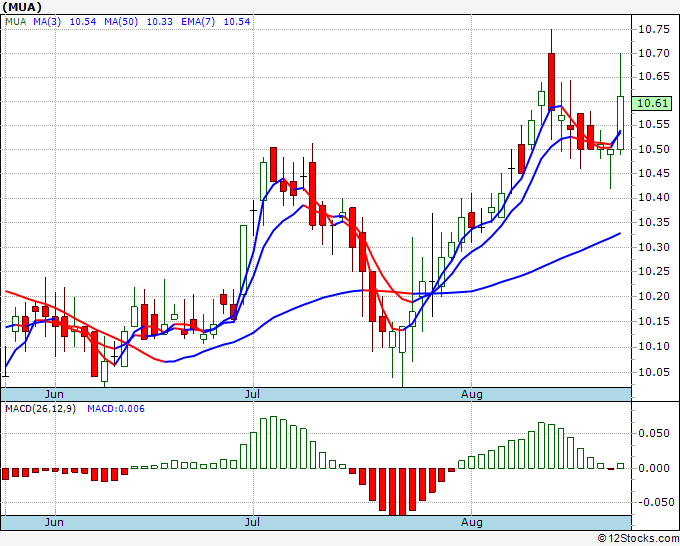Select the 10.20 price axis label
The width and height of the screenshot is (680, 546).
(x=654, y=297)
